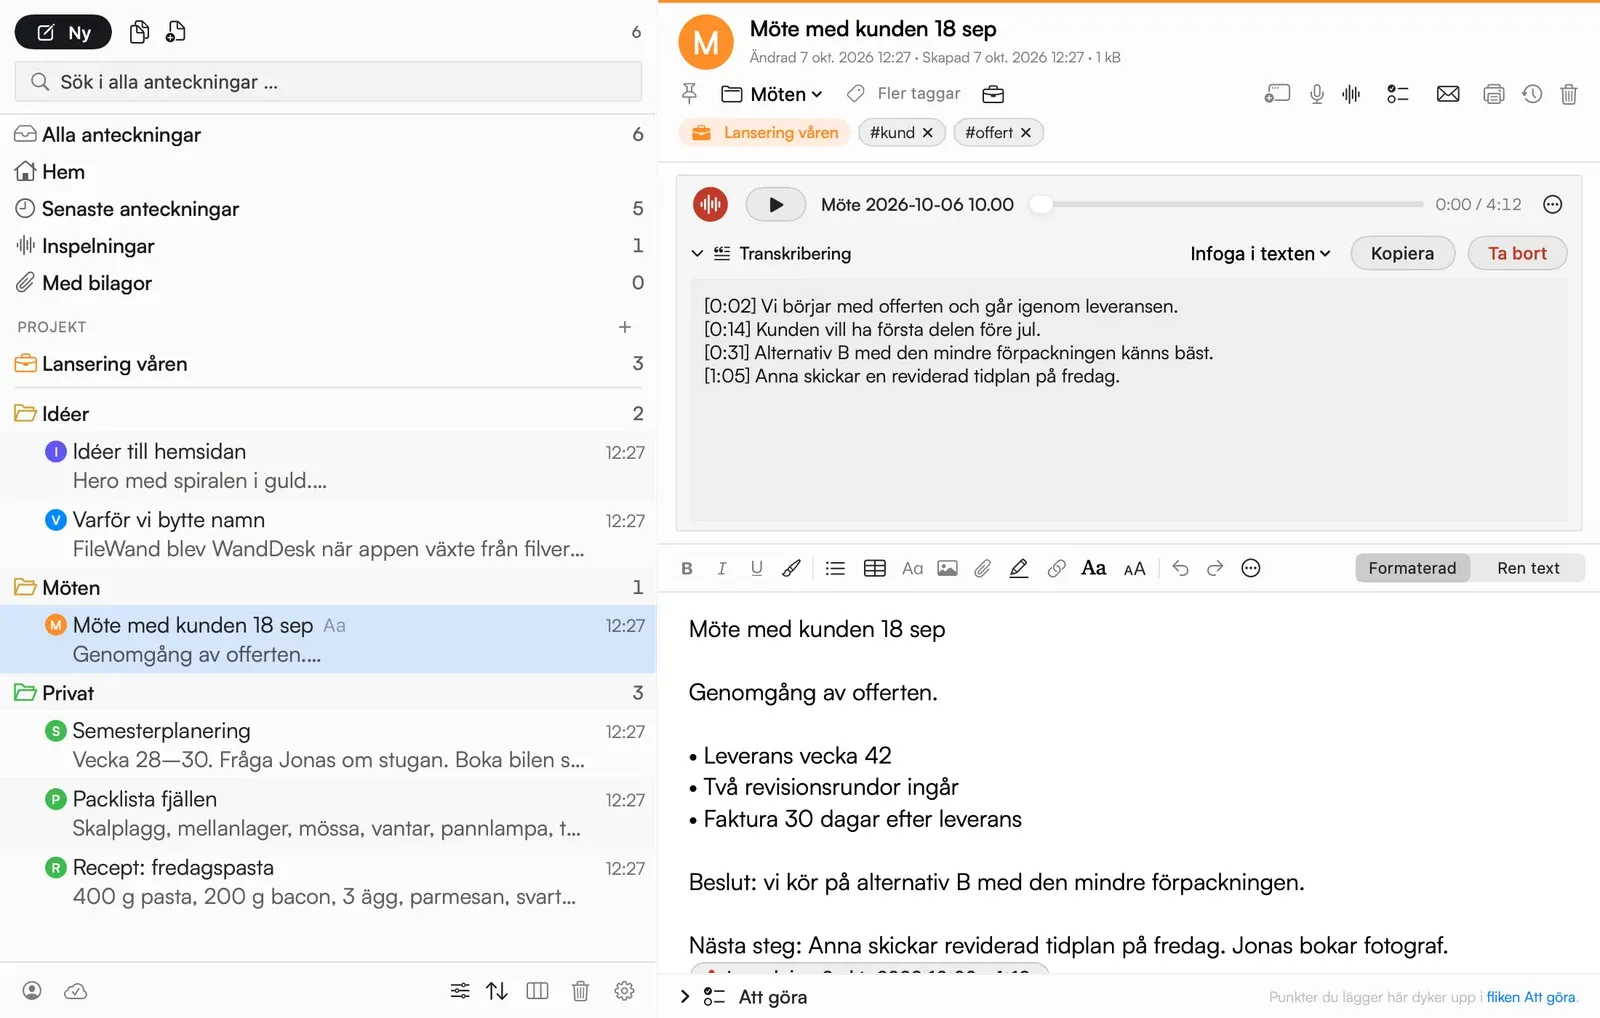Image resolution: width=1600 pixels, height=1018 pixels.
Task: Click the microphone recording icon
Action: [1317, 94]
